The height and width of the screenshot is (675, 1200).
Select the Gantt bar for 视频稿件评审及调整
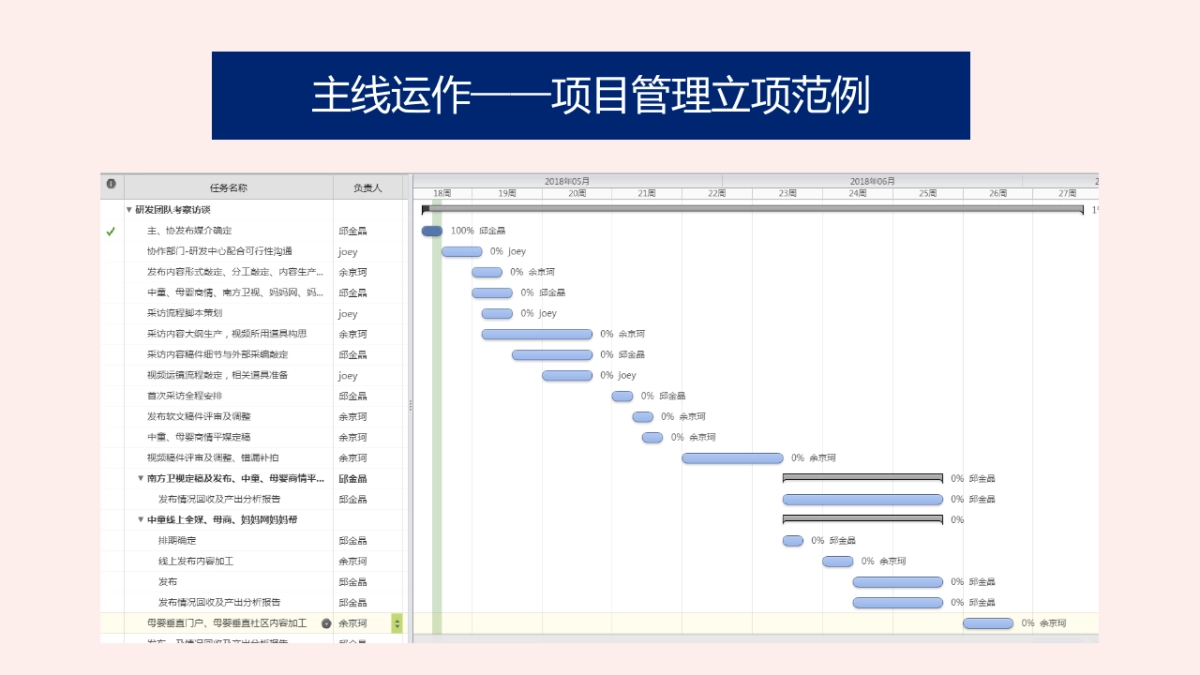click(732, 458)
